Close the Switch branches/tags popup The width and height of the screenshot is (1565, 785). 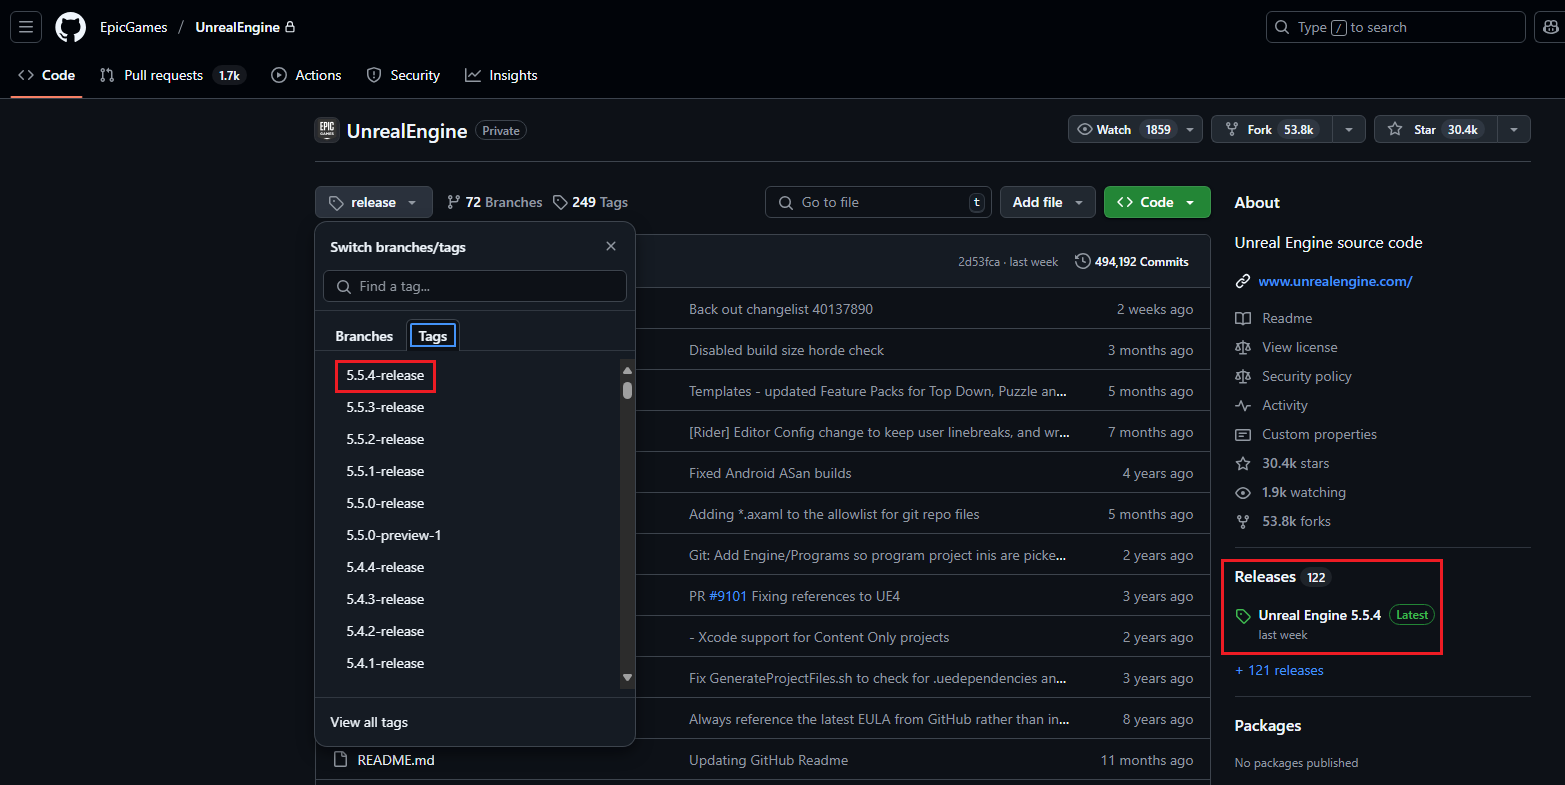coord(611,246)
